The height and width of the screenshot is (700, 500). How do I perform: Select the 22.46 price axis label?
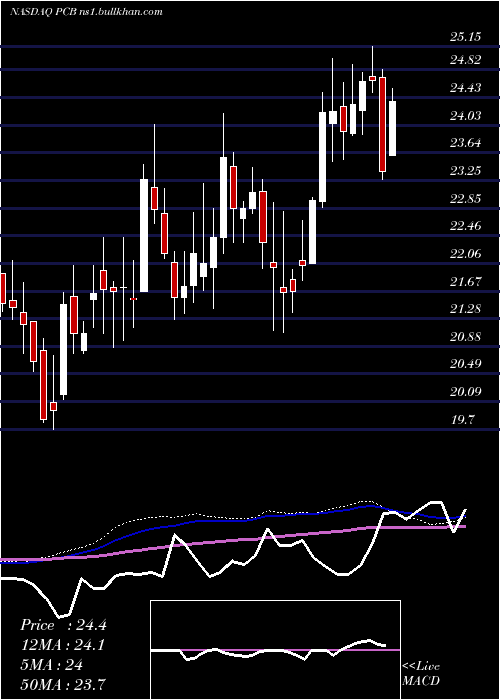point(466,226)
